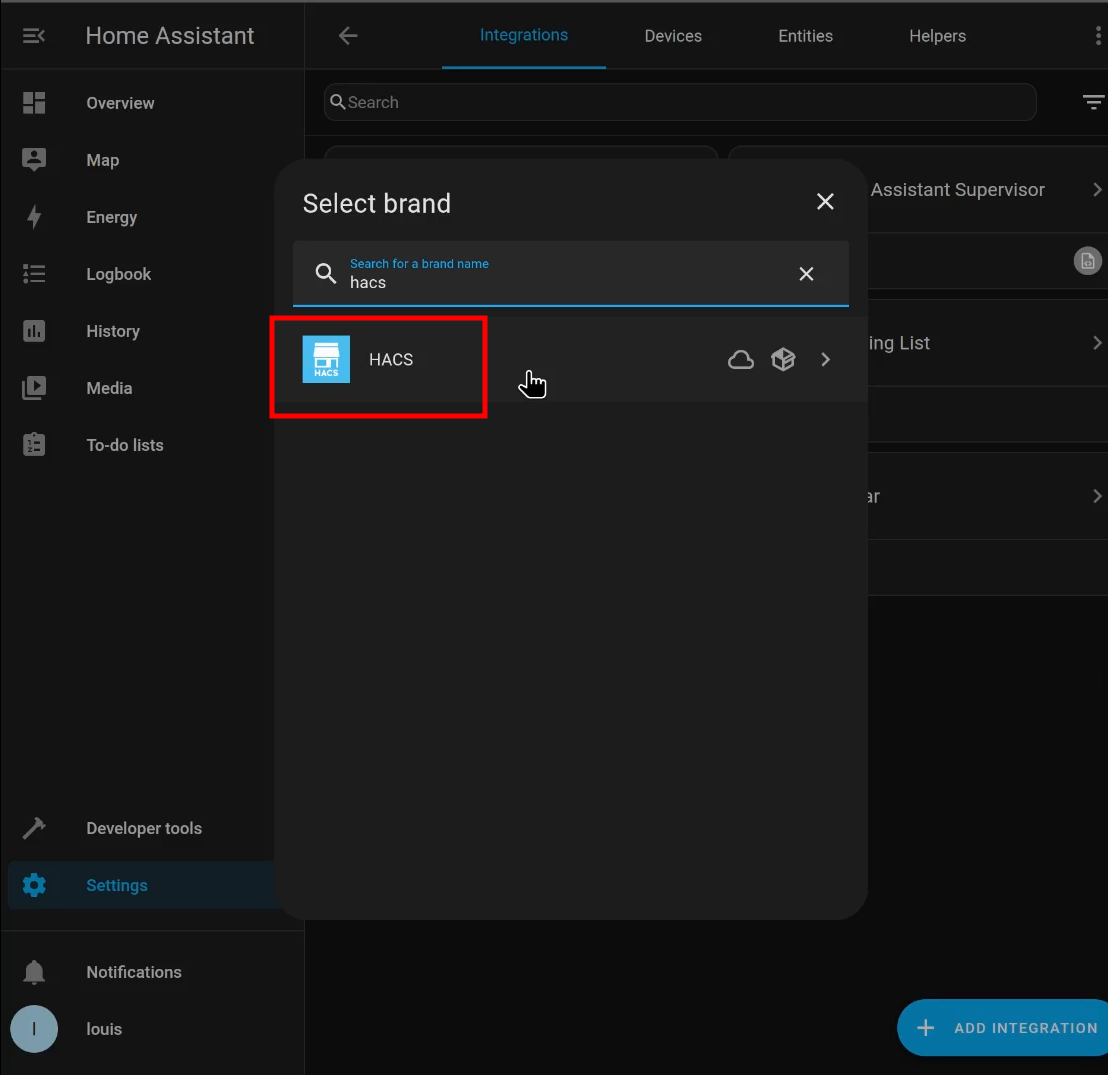Click the Add Integration button
Image resolution: width=1108 pixels, height=1075 pixels.
[x=1003, y=1028]
